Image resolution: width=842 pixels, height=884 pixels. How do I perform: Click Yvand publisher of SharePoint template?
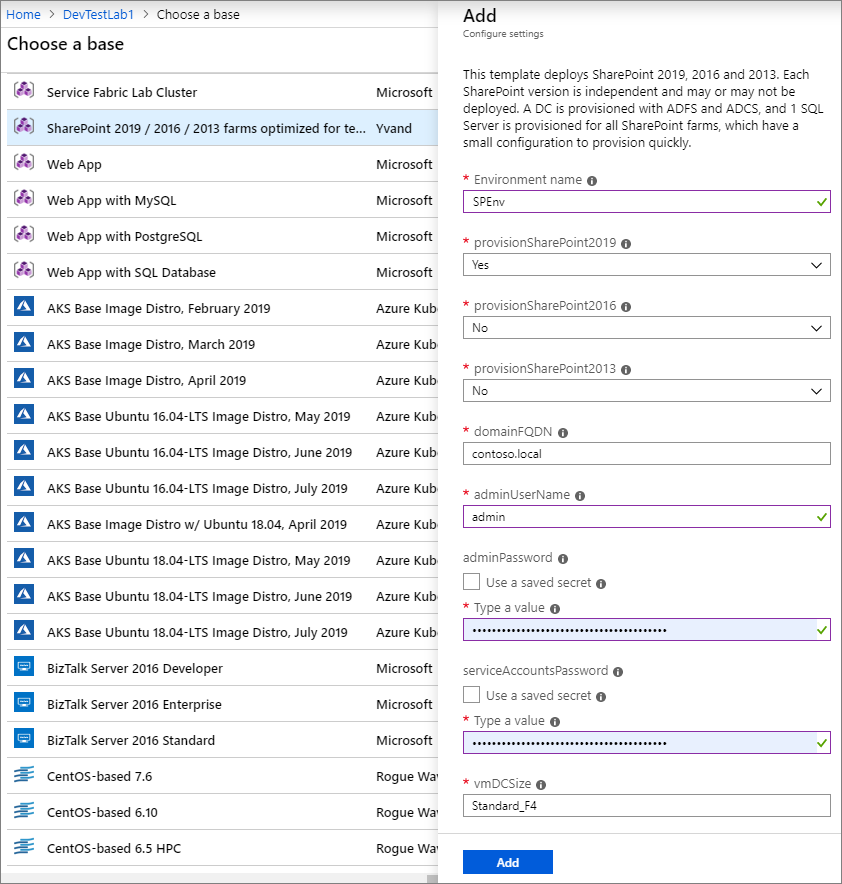coord(393,129)
